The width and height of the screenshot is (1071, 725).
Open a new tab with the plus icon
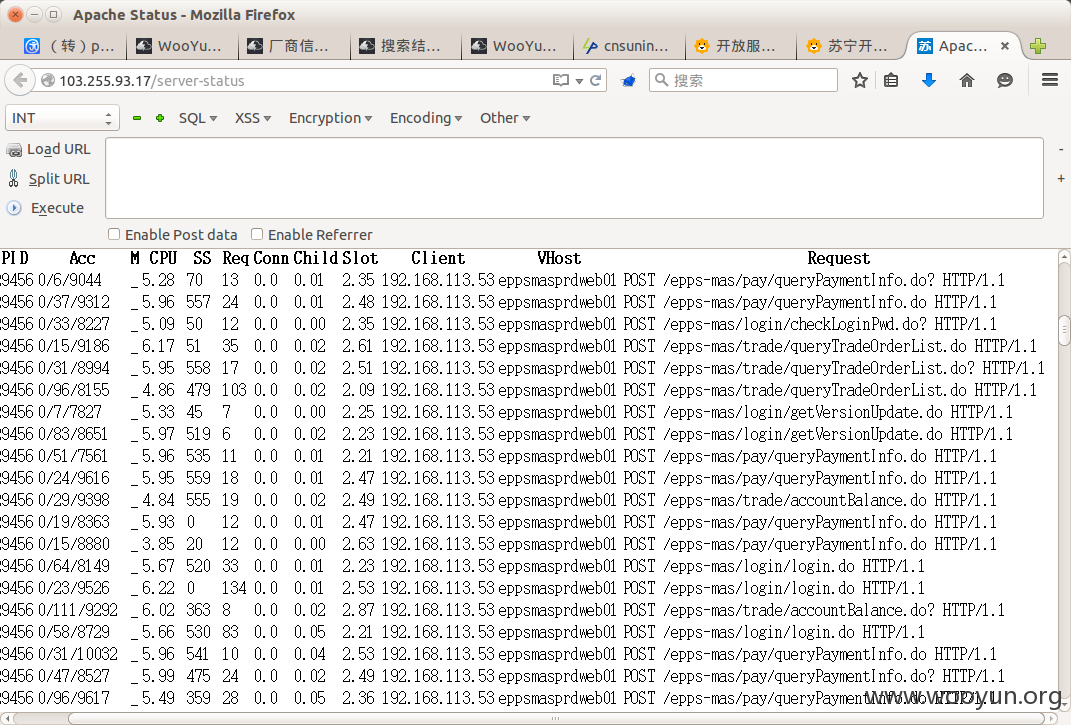point(1038,46)
